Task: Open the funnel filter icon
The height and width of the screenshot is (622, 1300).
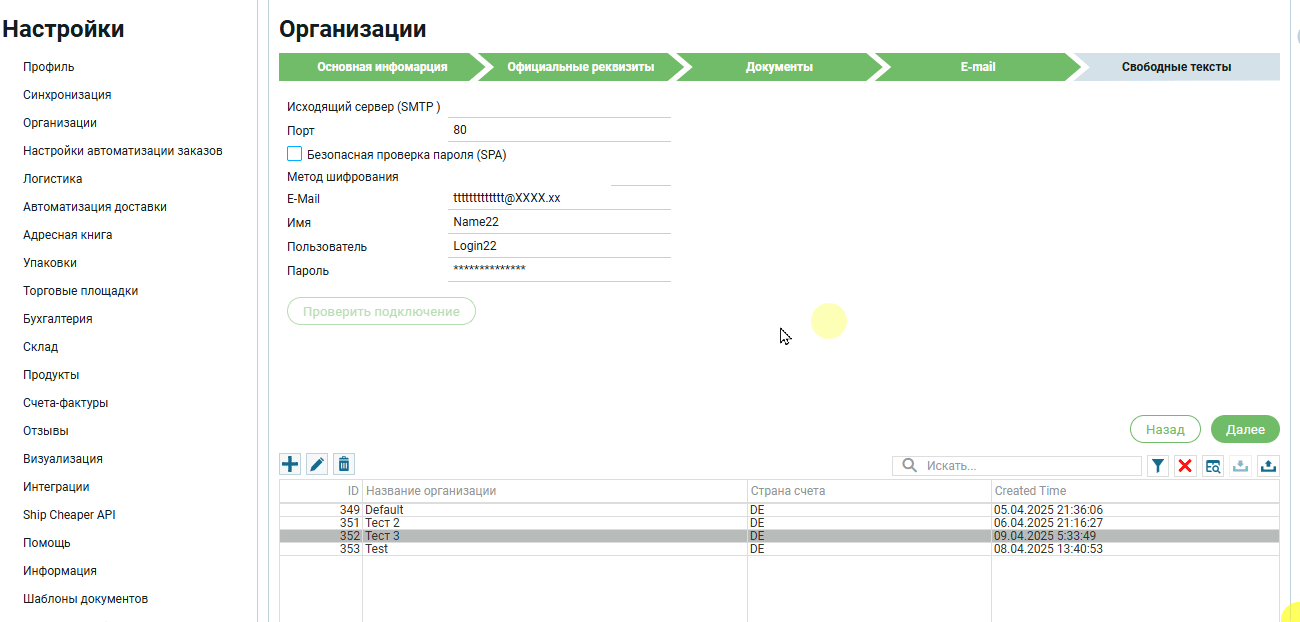Action: [1158, 466]
